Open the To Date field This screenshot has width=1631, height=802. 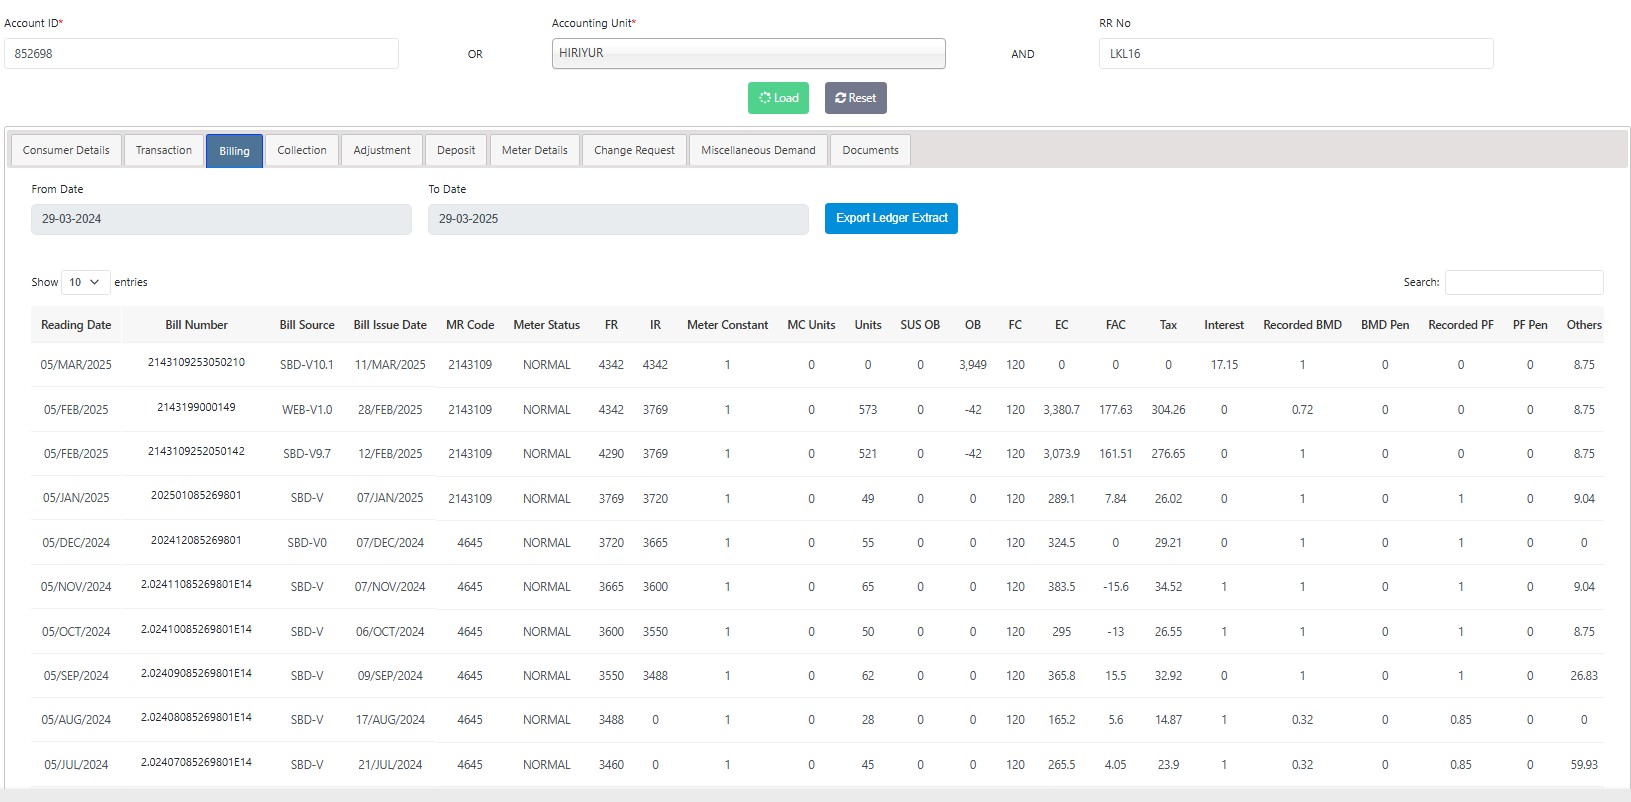pyautogui.click(x=618, y=219)
